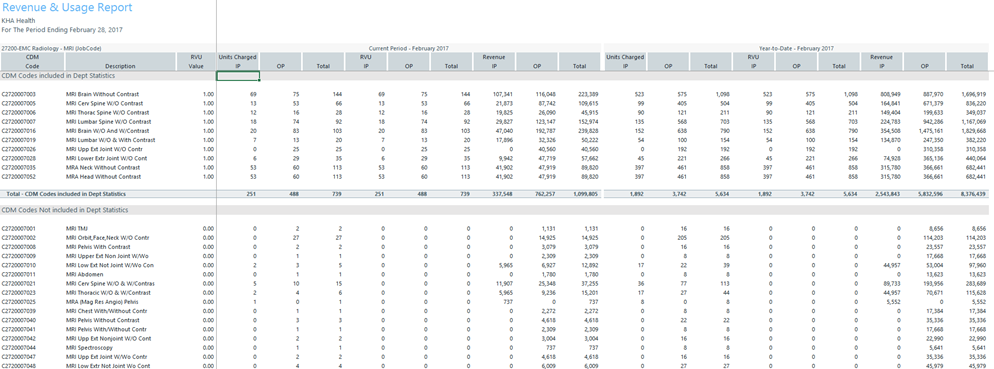The image size is (994, 369).
Task: Click the Current Period - February 2017 header
Action: pyautogui.click(x=410, y=48)
